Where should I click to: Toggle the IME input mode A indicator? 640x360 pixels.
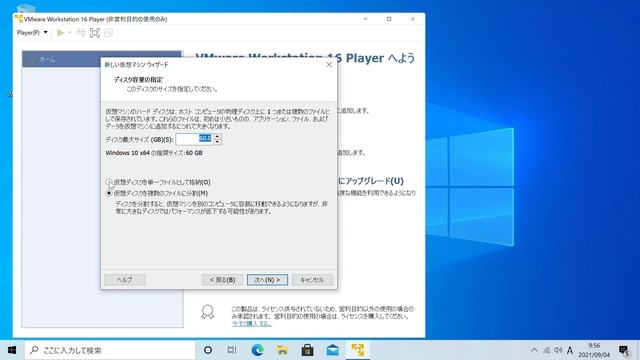570,350
